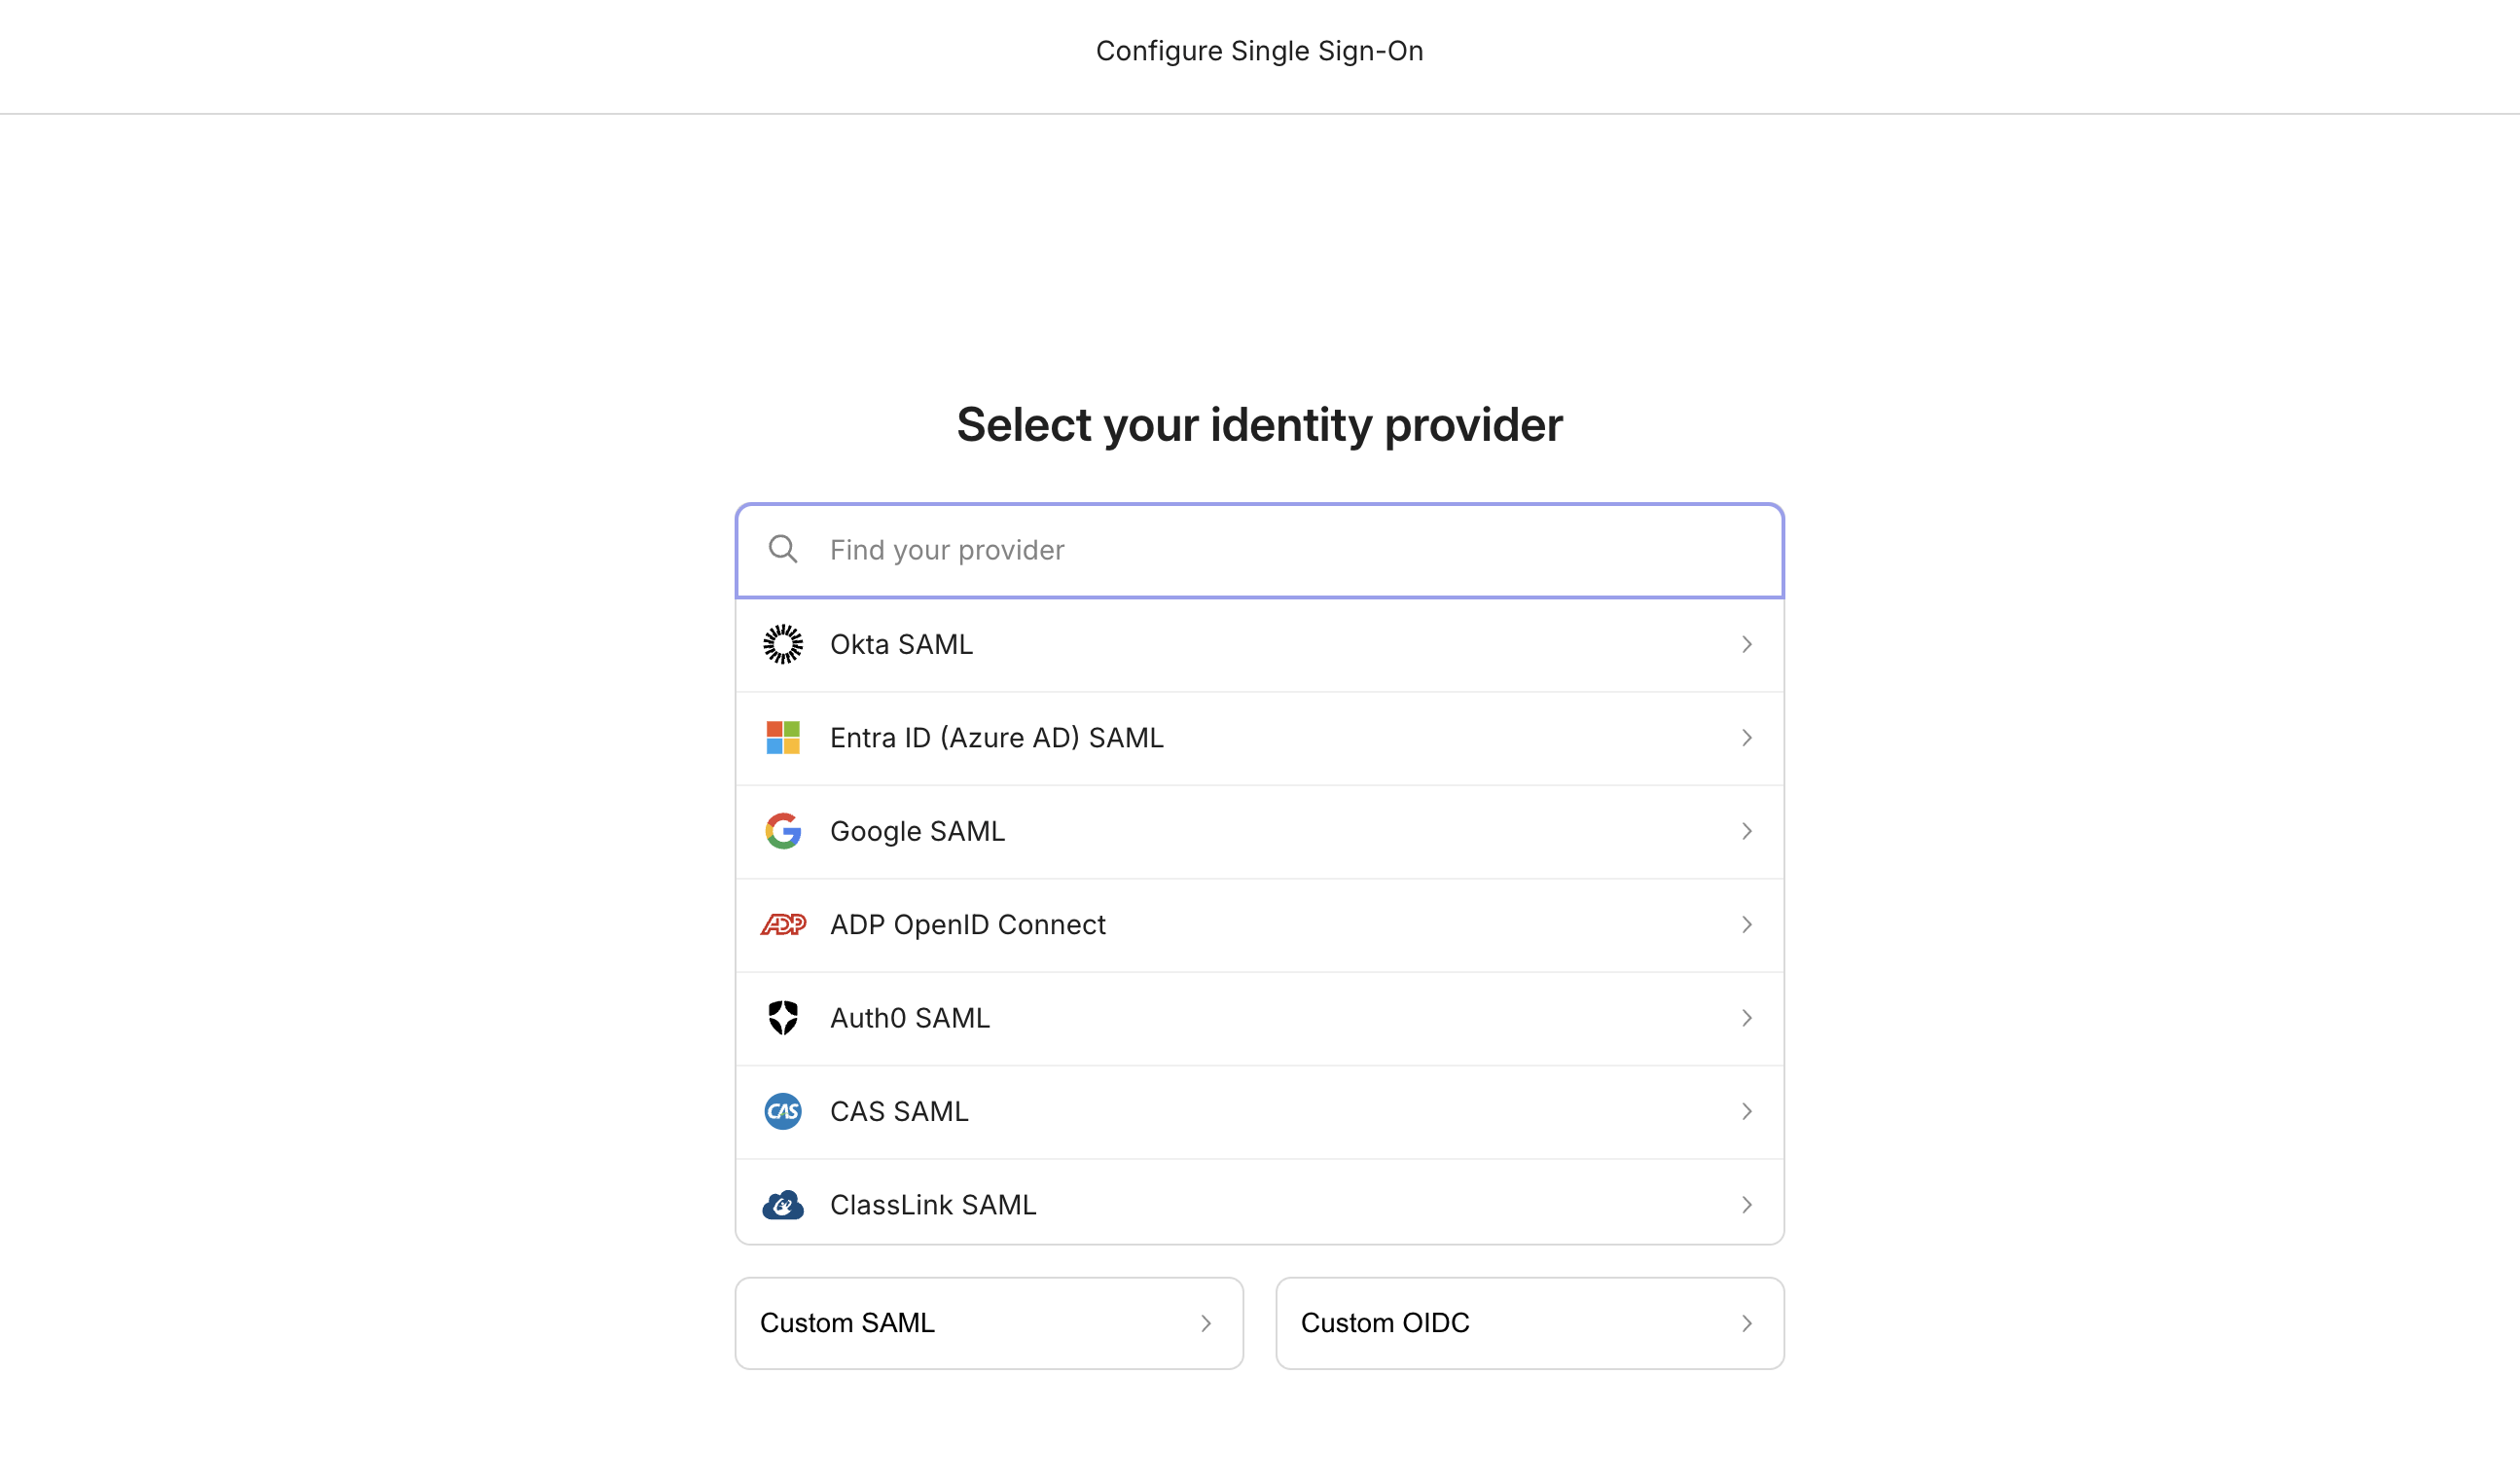Image resolution: width=2520 pixels, height=1483 pixels.
Task: Click the chevron inside Custom OIDC button
Action: (1746, 1323)
